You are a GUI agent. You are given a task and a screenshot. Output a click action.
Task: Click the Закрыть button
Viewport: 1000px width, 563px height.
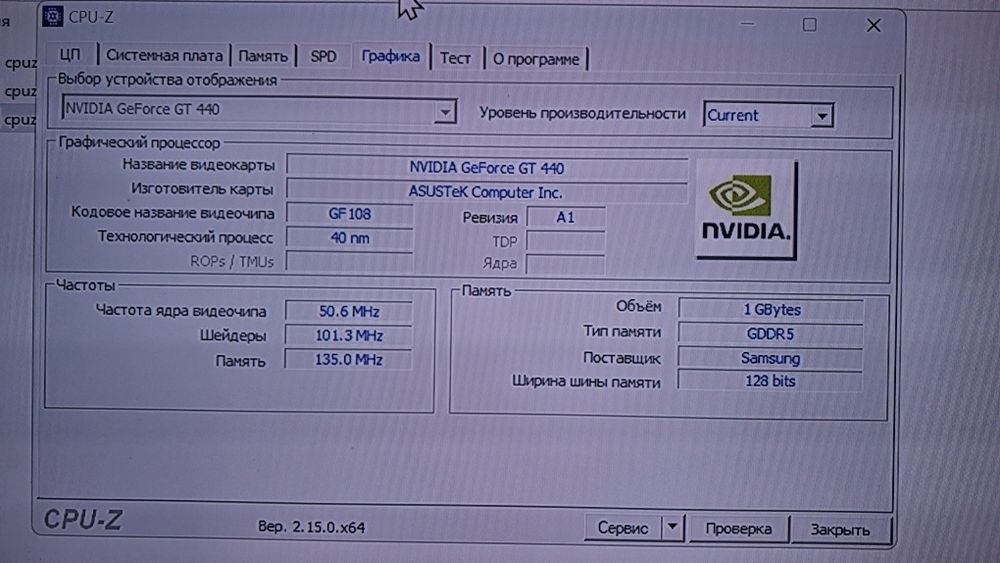coord(840,530)
